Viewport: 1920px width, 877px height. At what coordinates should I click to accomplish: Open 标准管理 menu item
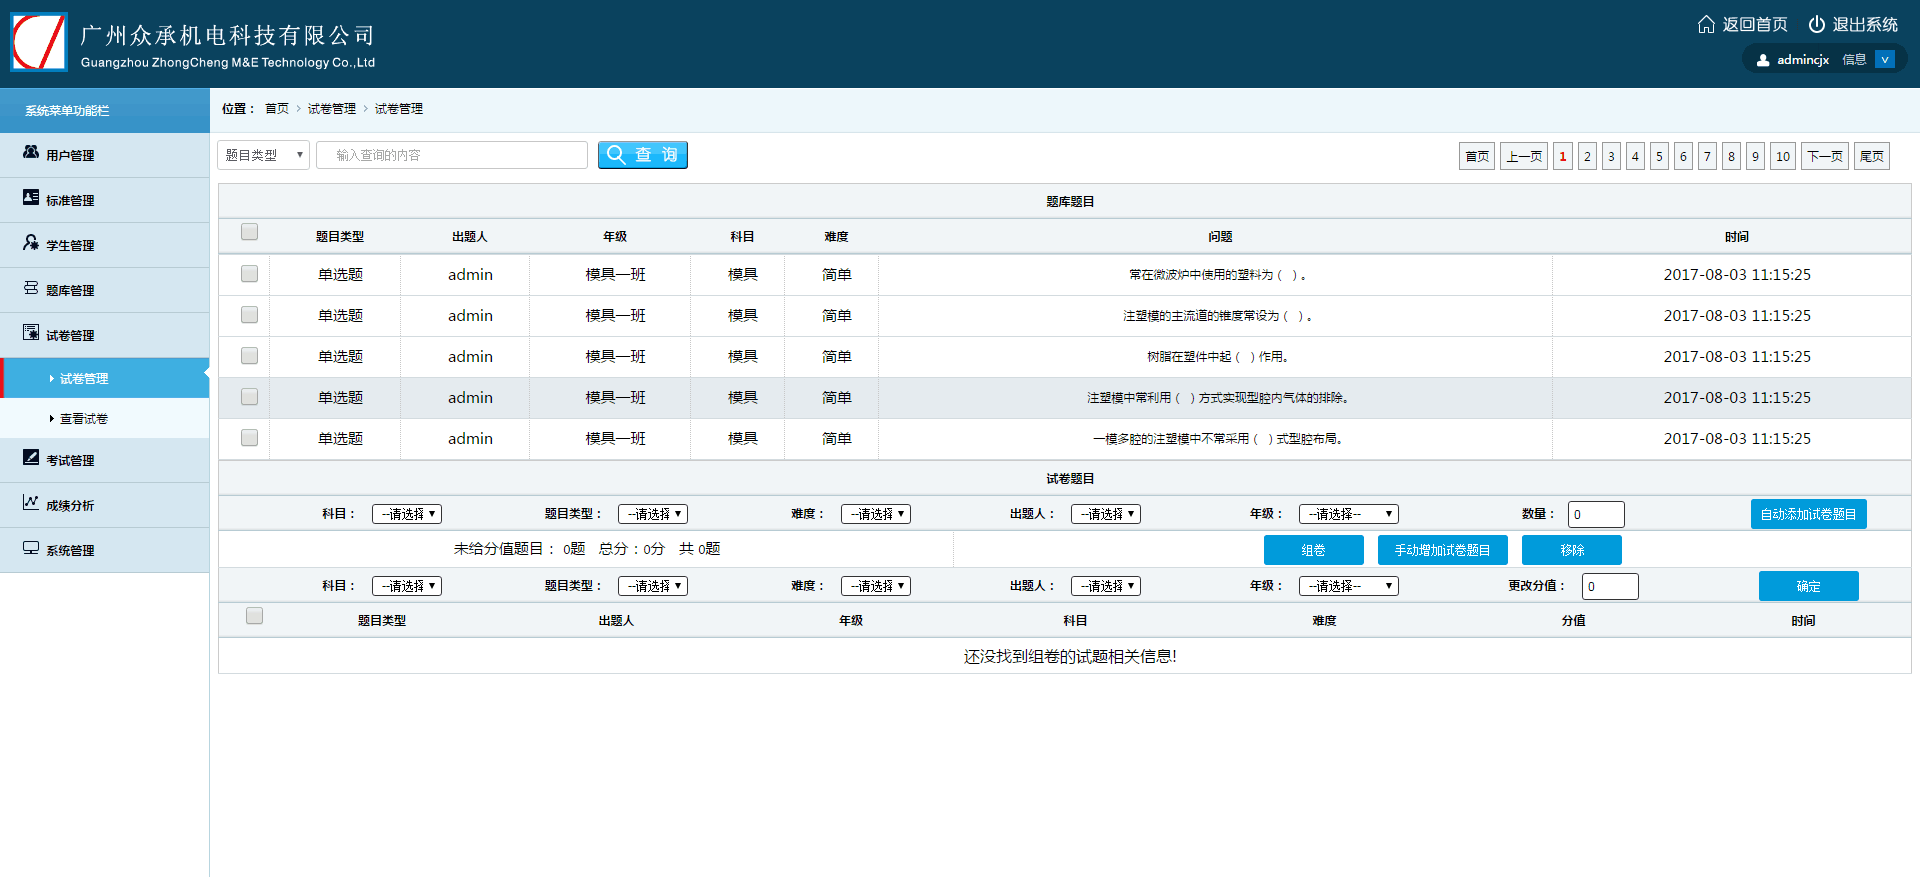pos(105,200)
